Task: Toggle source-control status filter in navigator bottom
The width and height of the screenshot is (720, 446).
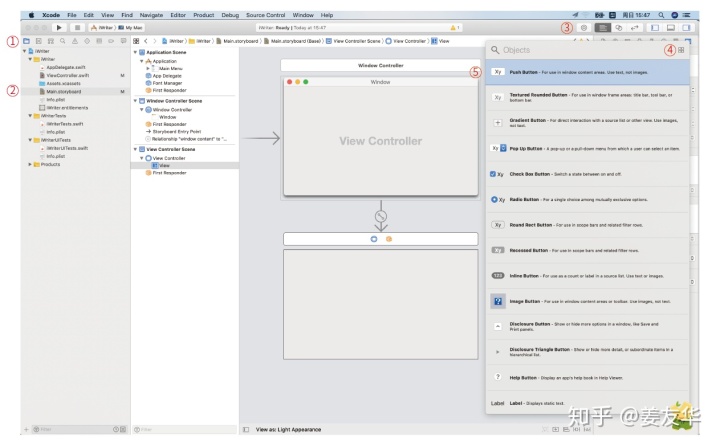Action: pyautogui.click(x=123, y=429)
